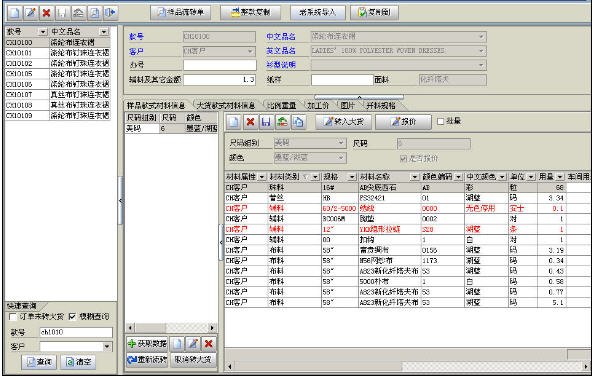This screenshot has width=592, height=377.
Task: Select the M56网眼布 material row
Action: click(x=407, y=260)
